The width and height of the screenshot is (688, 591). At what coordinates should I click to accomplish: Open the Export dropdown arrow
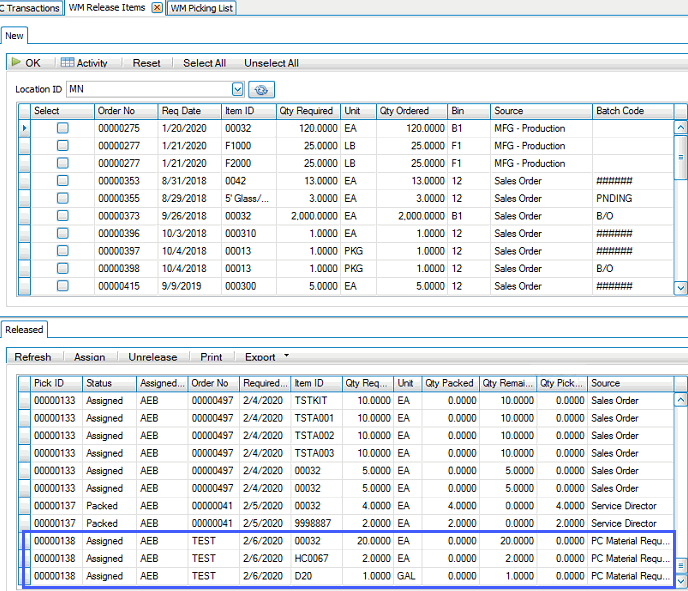tap(287, 356)
